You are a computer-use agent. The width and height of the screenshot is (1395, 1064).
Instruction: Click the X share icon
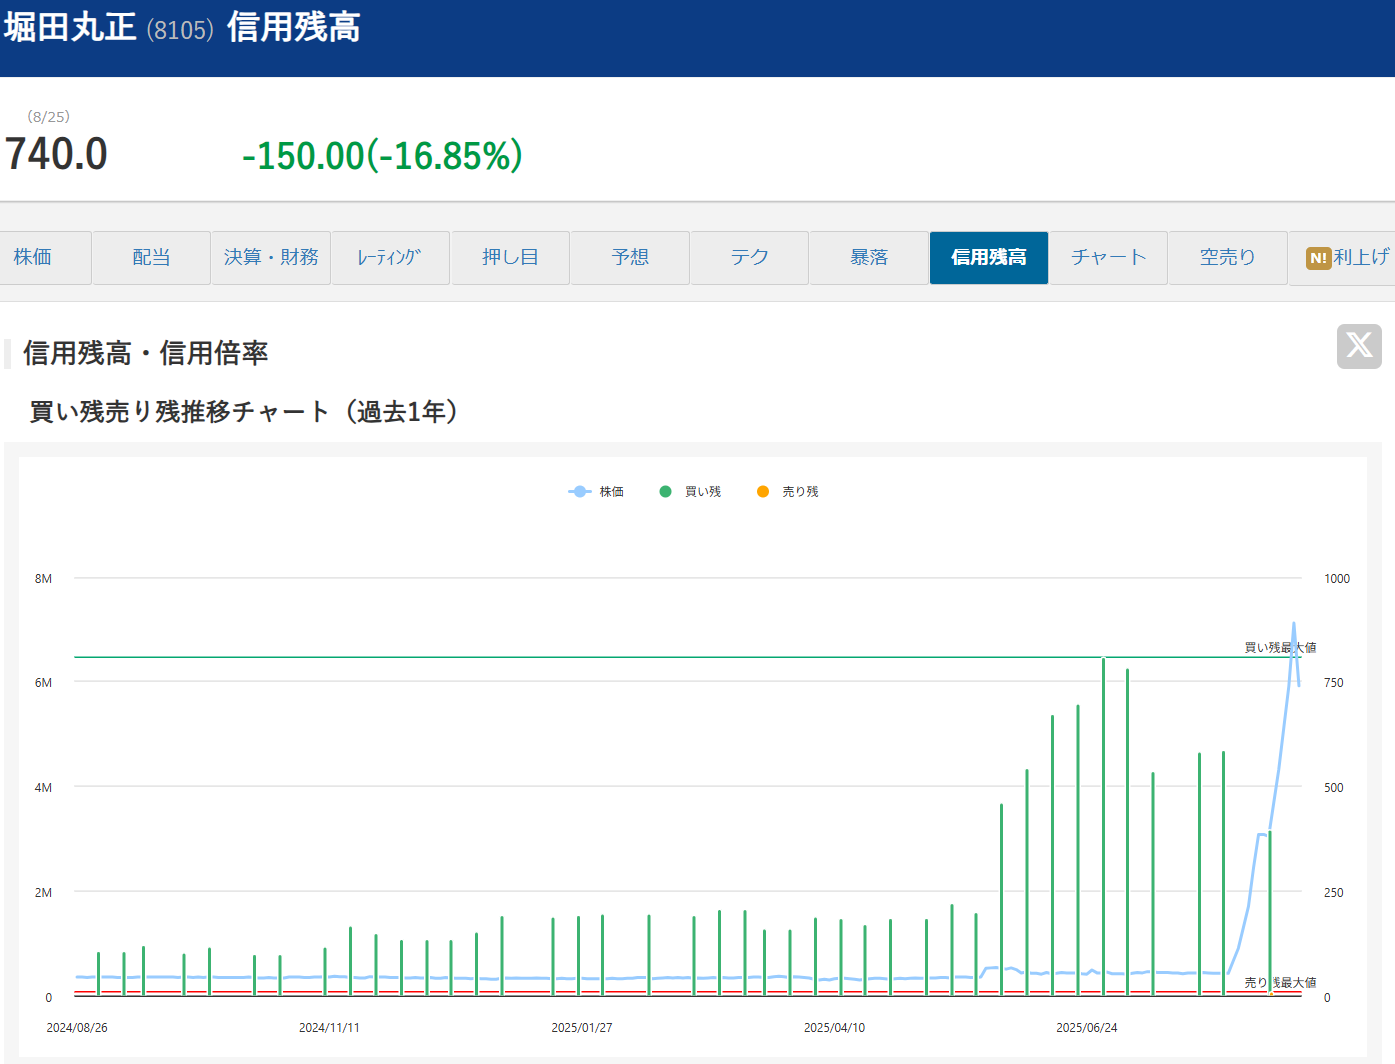click(x=1358, y=346)
